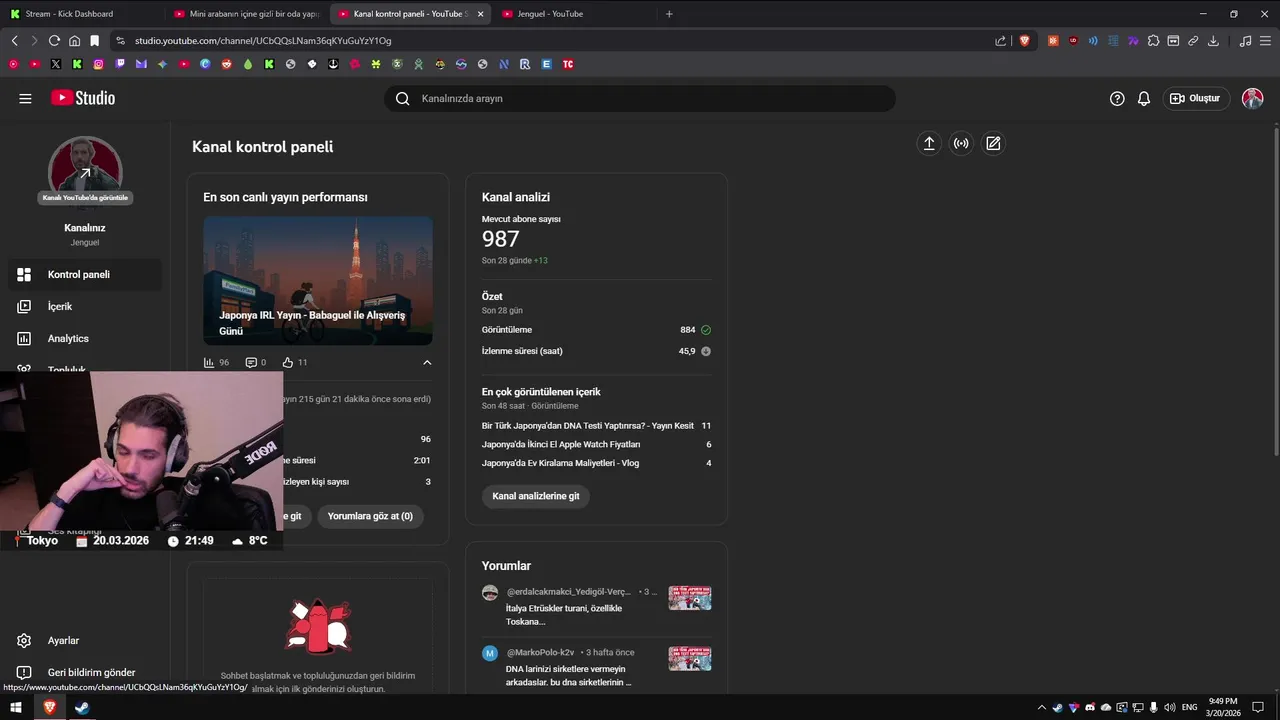Close the Kanal kontrol paneli tab
The width and height of the screenshot is (1280, 720).
pyautogui.click(x=481, y=14)
